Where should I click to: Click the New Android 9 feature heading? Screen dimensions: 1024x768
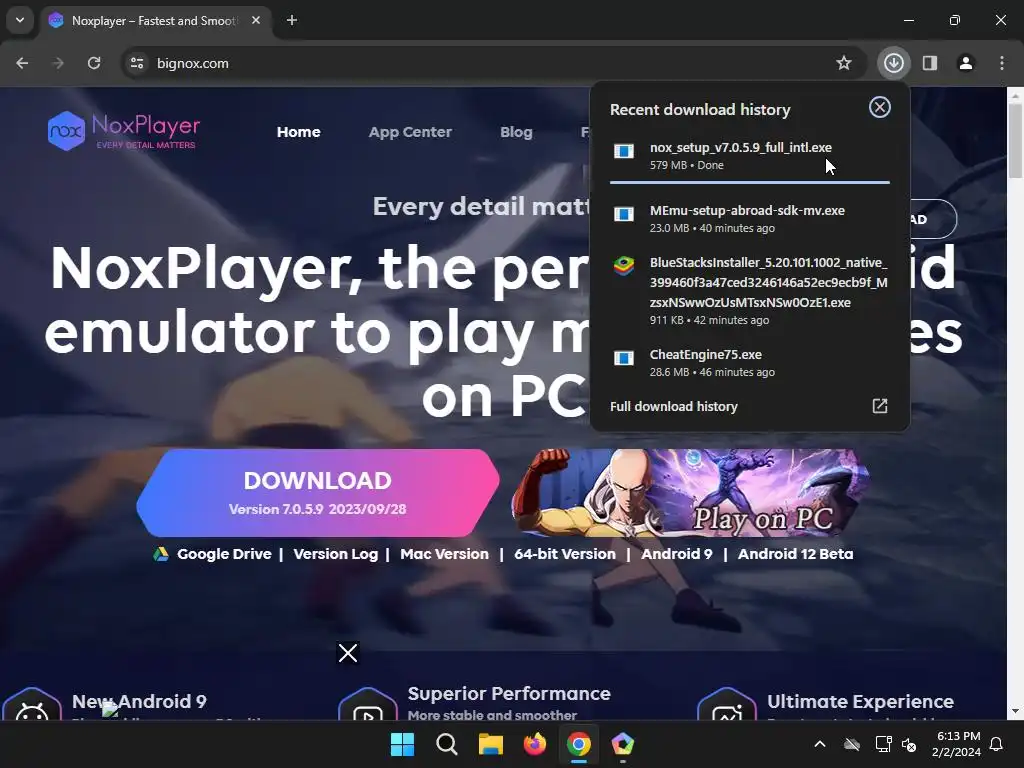coord(139,701)
